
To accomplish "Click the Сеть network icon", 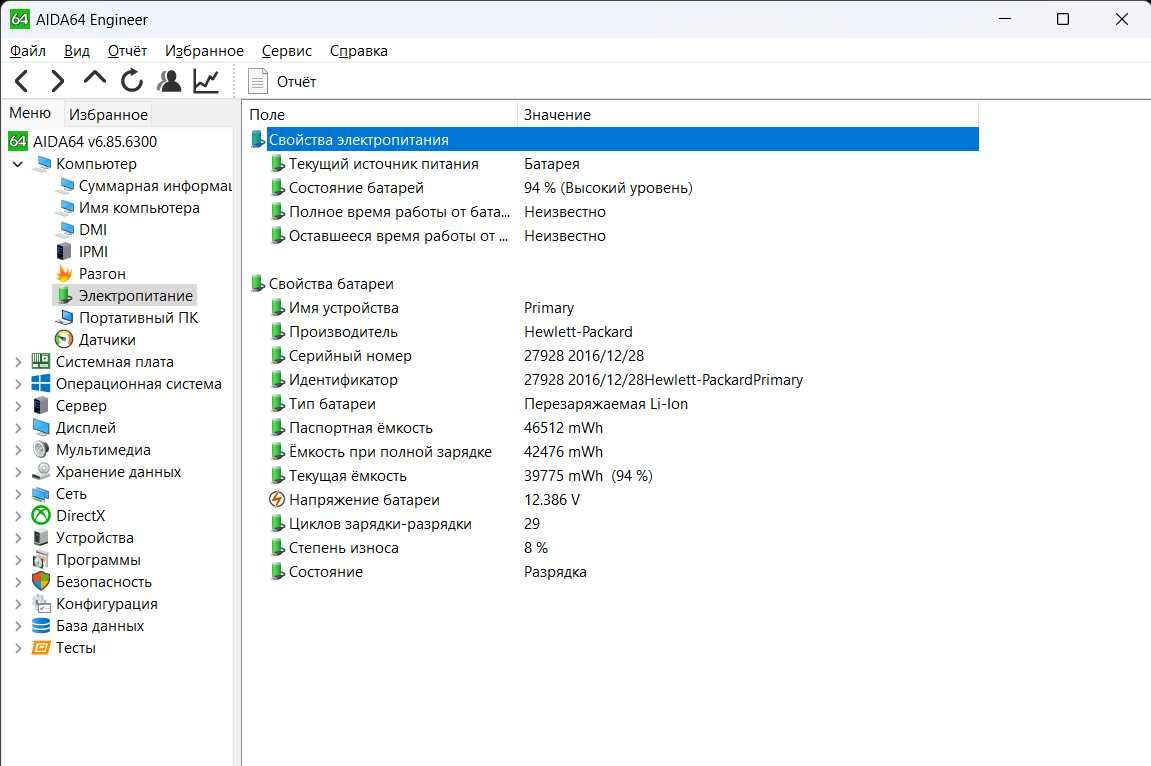I will click(41, 494).
